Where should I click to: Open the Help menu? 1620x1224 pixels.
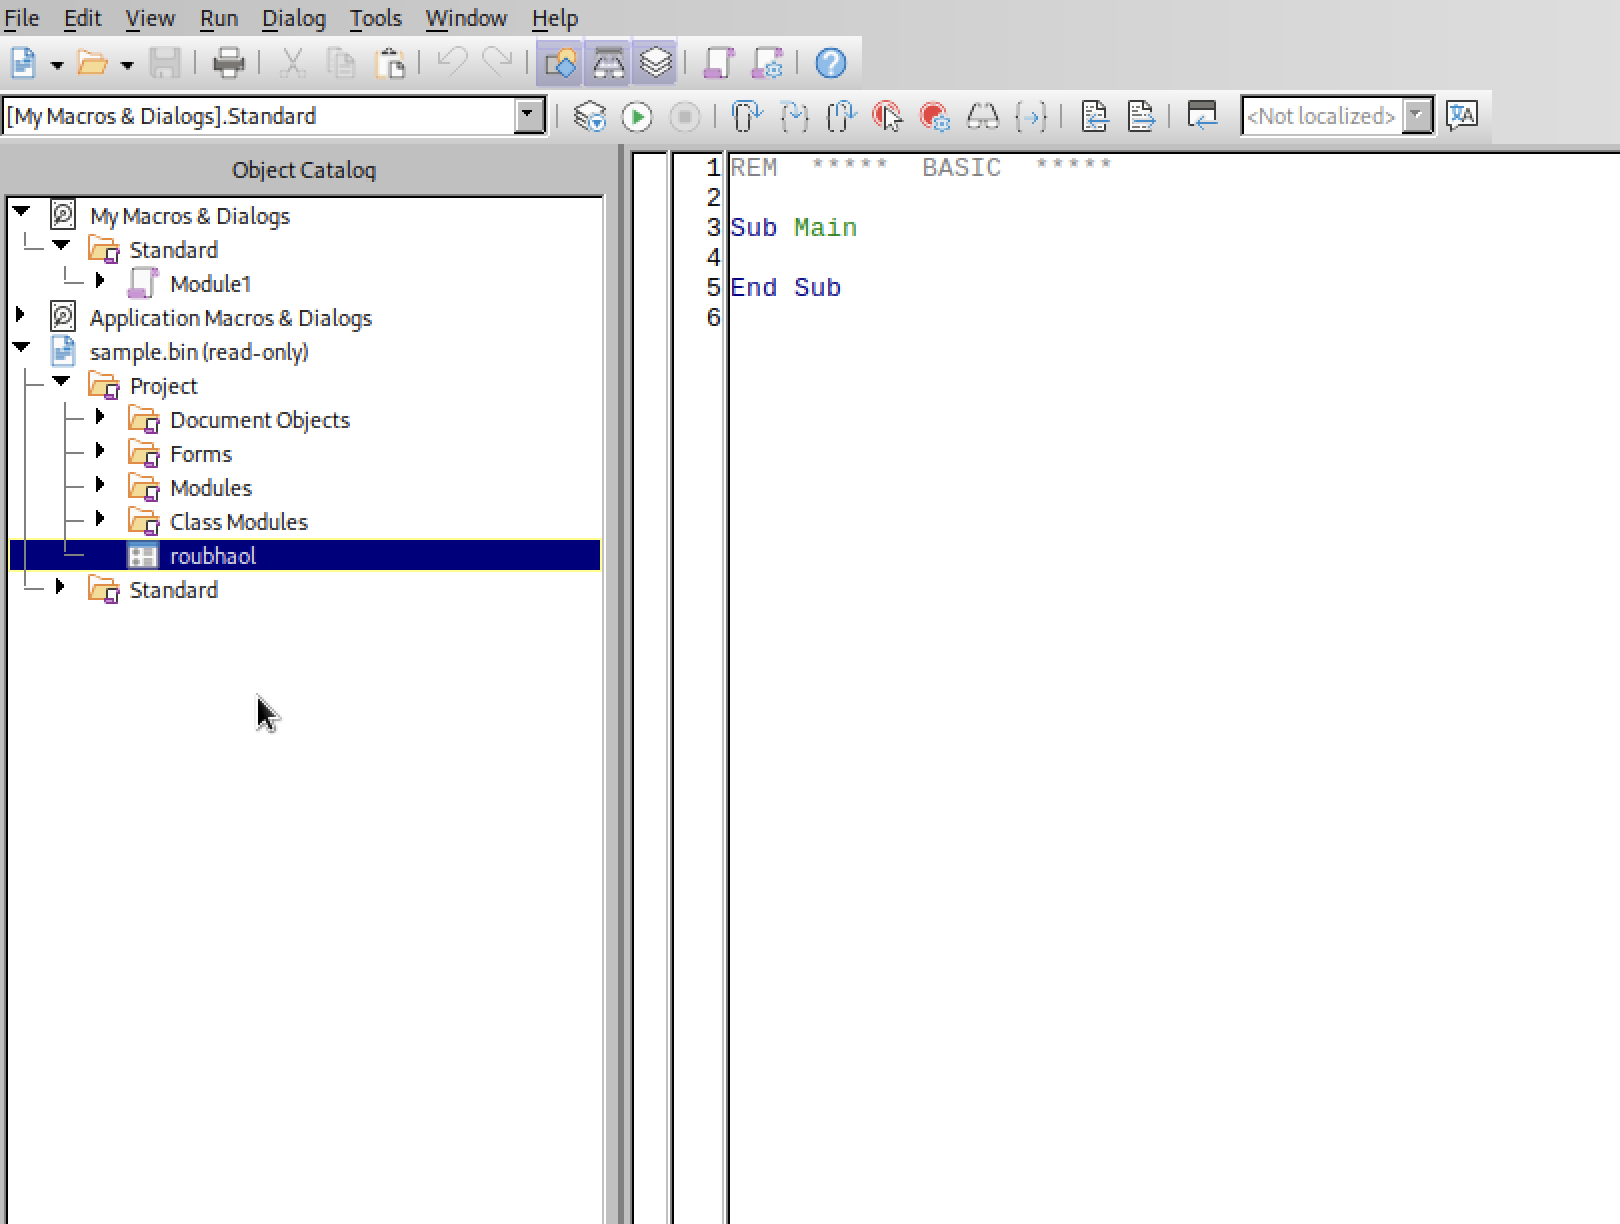[x=555, y=18]
